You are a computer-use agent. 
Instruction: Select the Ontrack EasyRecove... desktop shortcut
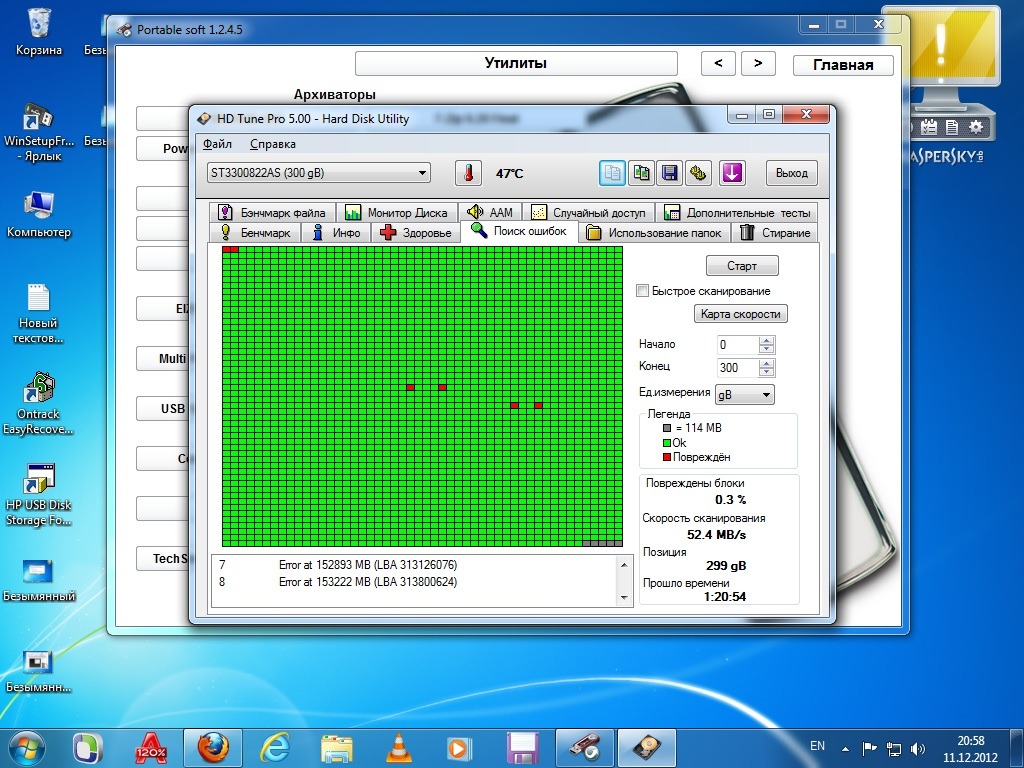point(39,404)
